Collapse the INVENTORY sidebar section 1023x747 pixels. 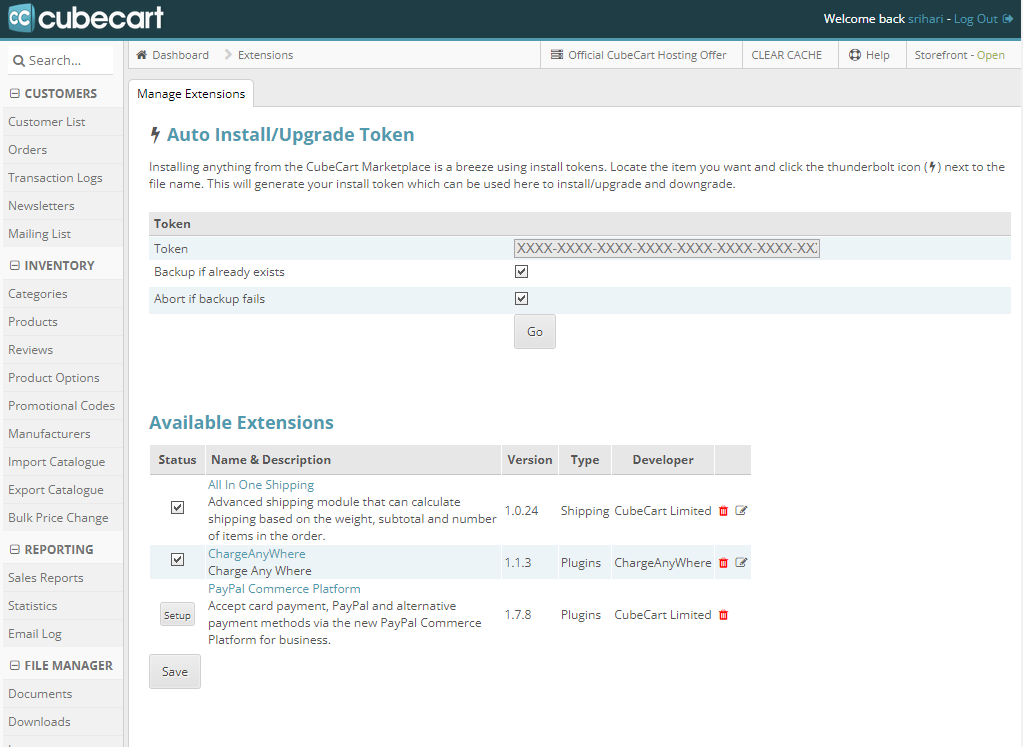(x=14, y=266)
